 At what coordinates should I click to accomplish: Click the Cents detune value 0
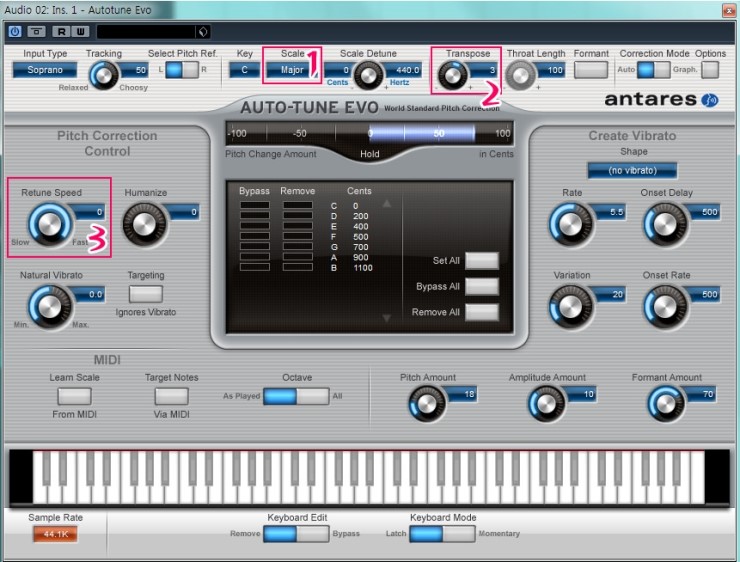338,70
